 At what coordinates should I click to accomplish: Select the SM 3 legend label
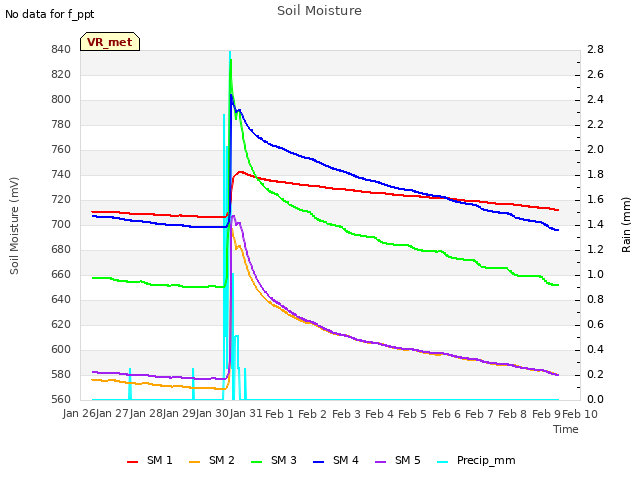click(284, 460)
